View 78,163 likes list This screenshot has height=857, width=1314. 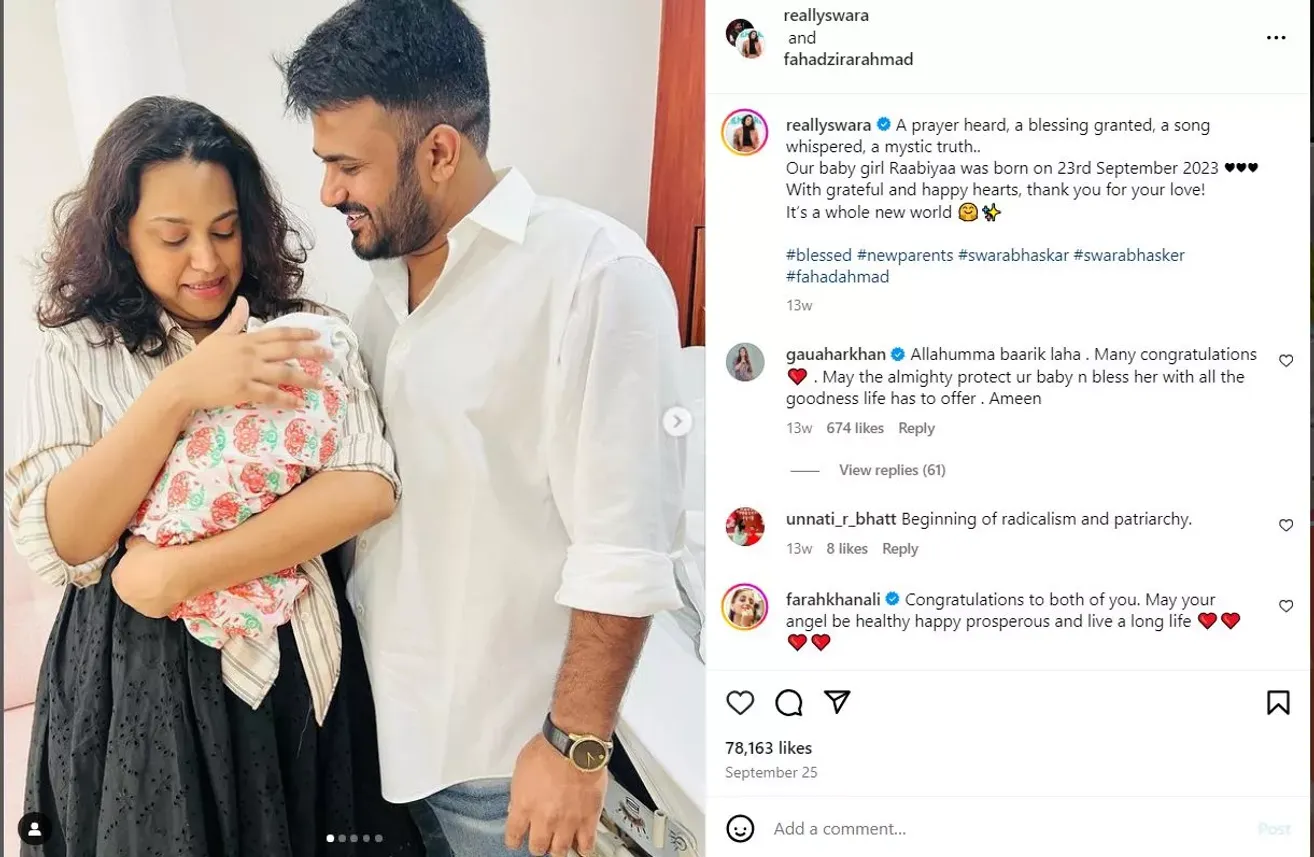click(x=768, y=748)
